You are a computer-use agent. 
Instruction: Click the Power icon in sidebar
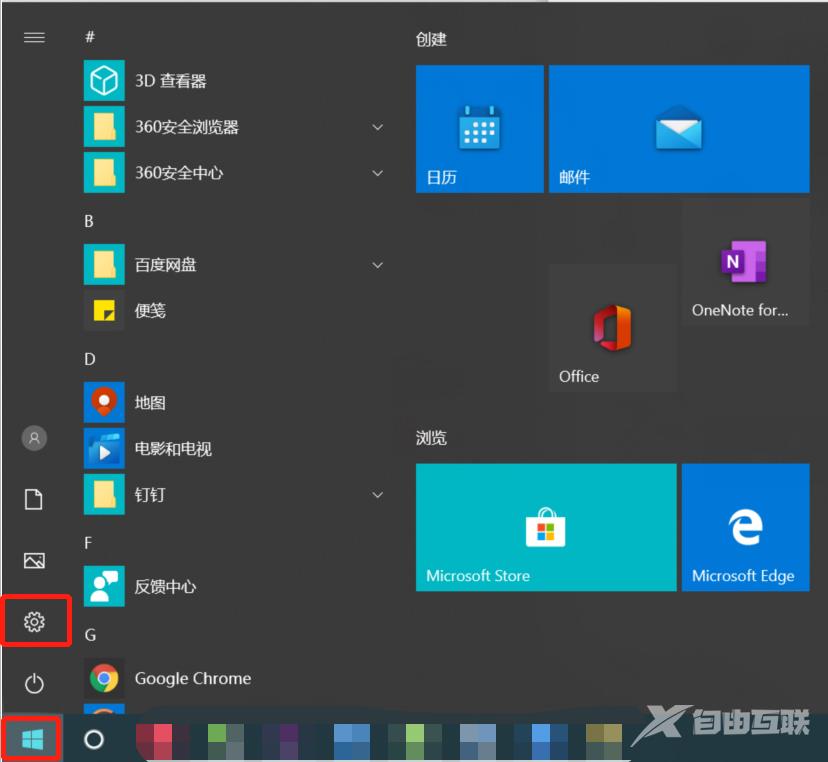pos(34,683)
